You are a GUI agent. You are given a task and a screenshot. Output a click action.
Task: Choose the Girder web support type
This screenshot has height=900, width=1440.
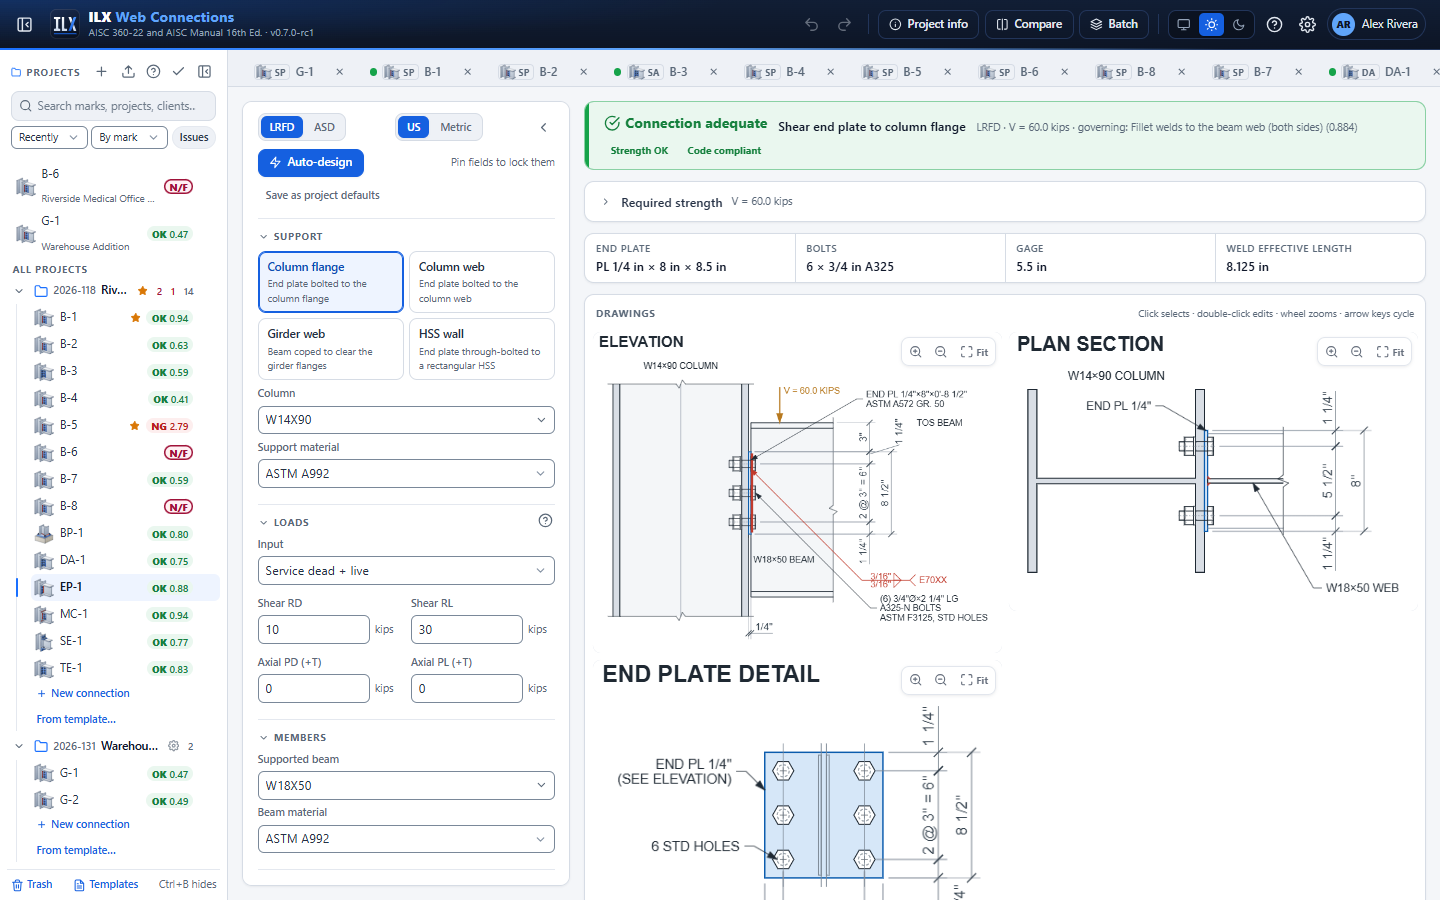coord(330,349)
